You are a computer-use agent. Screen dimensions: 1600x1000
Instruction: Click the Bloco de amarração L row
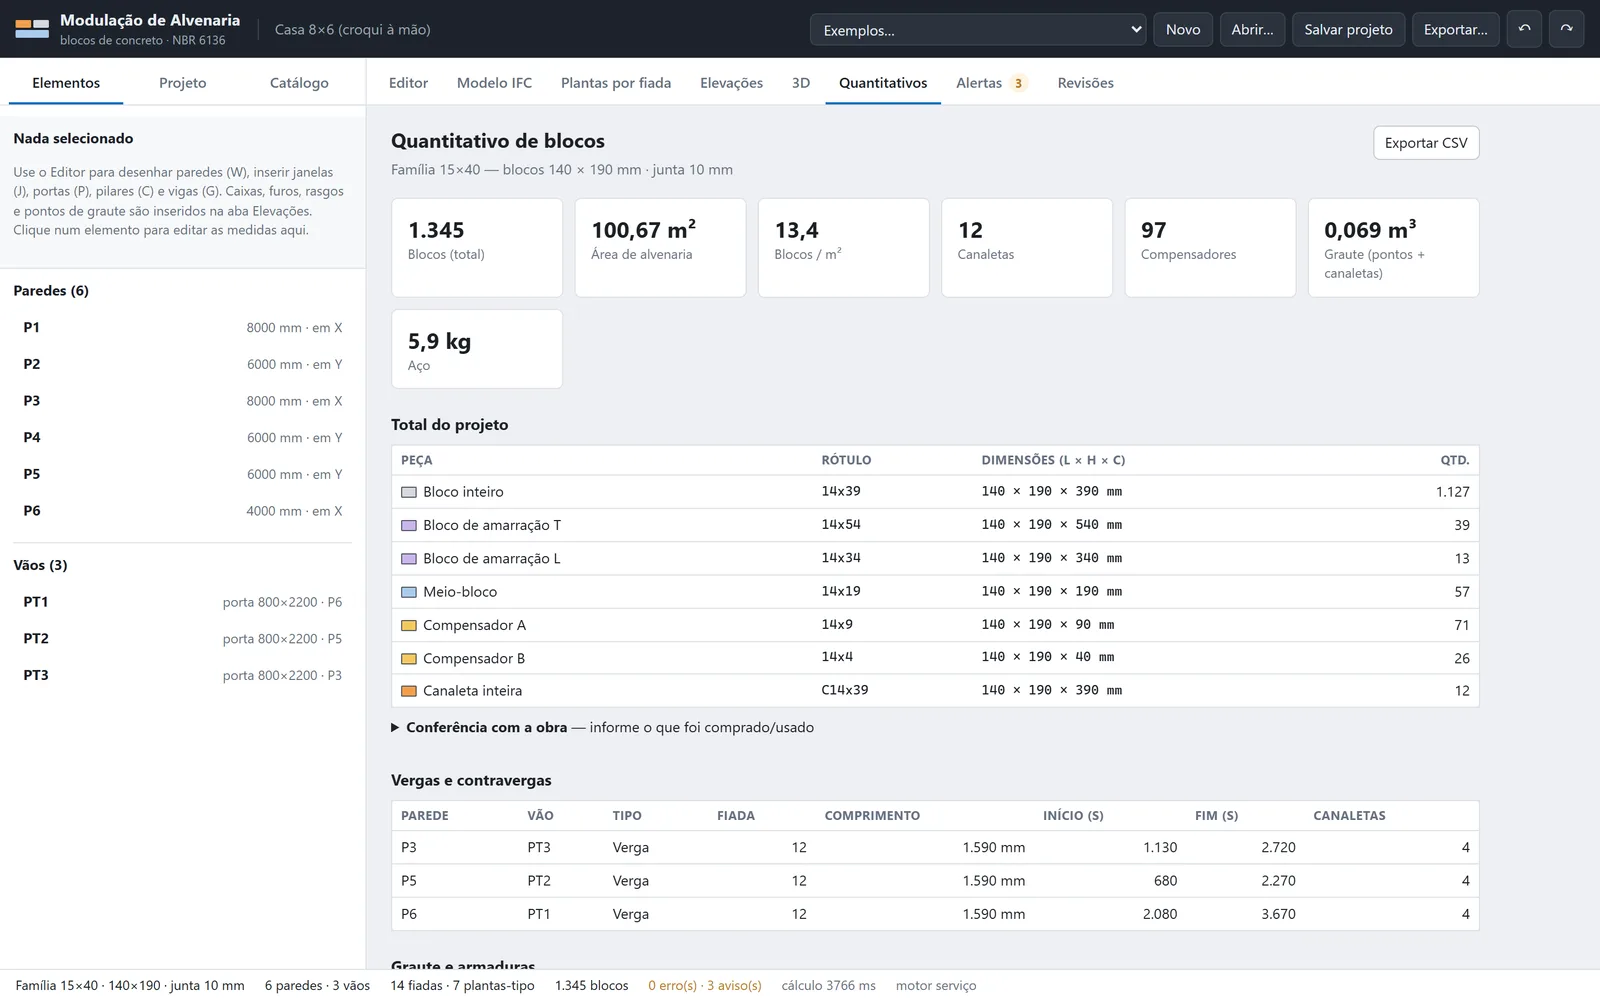[935, 558]
